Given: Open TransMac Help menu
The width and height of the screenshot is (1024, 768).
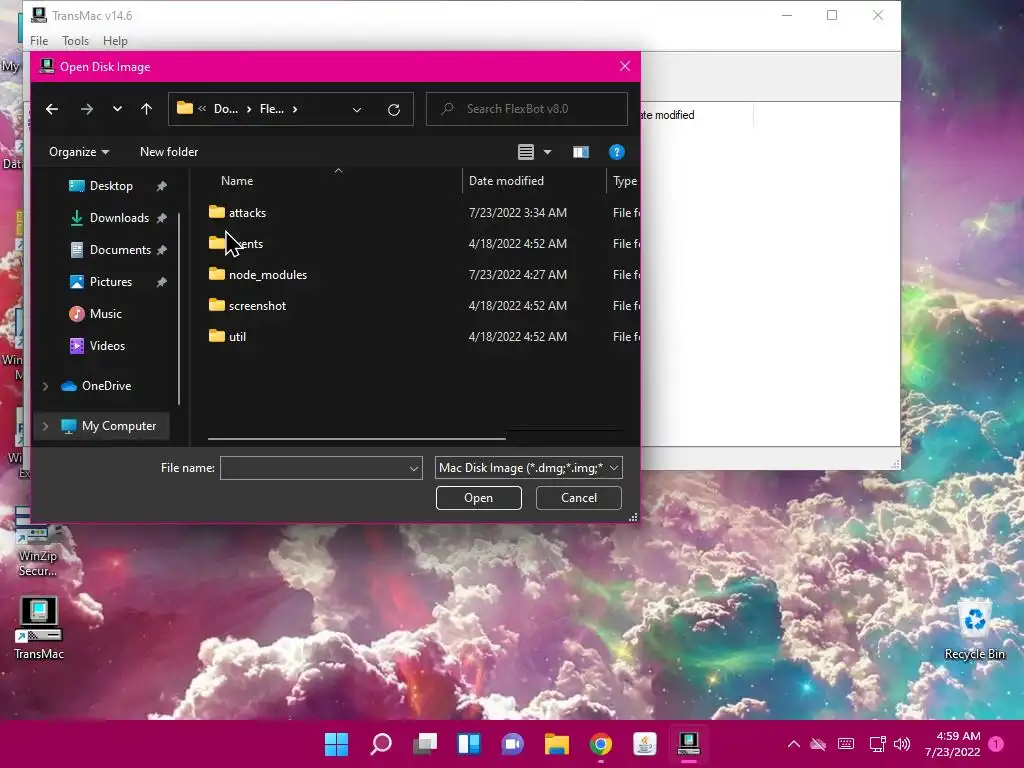Looking at the screenshot, I should [115, 40].
